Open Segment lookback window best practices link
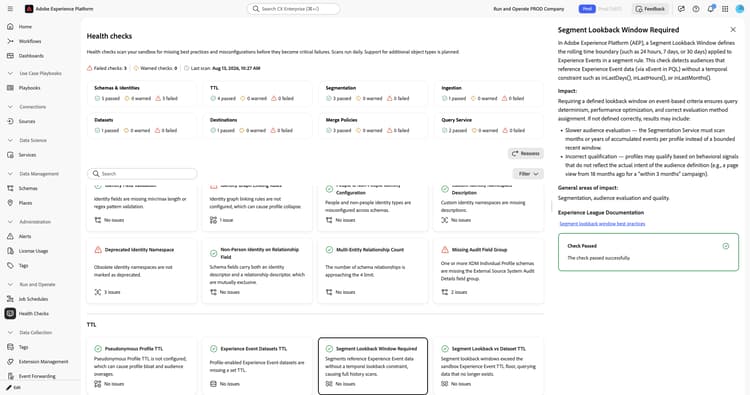 (x=602, y=224)
